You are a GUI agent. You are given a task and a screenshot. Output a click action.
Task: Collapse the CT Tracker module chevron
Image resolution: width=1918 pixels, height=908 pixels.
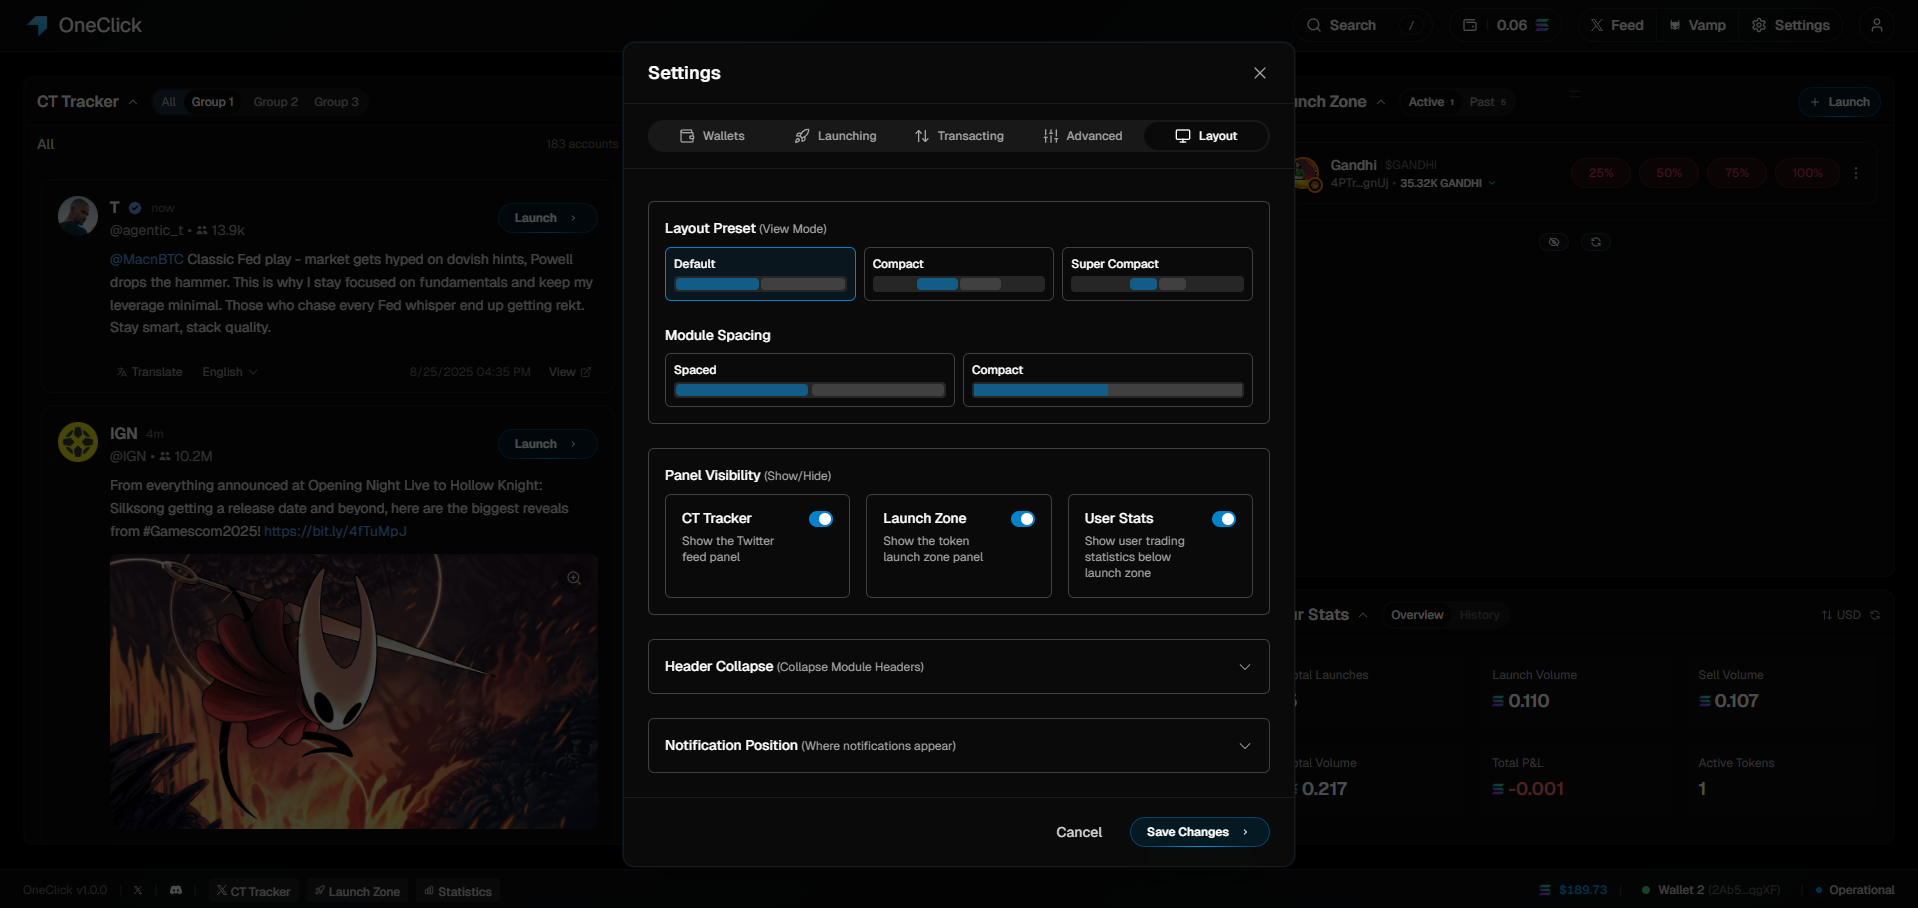click(x=133, y=102)
